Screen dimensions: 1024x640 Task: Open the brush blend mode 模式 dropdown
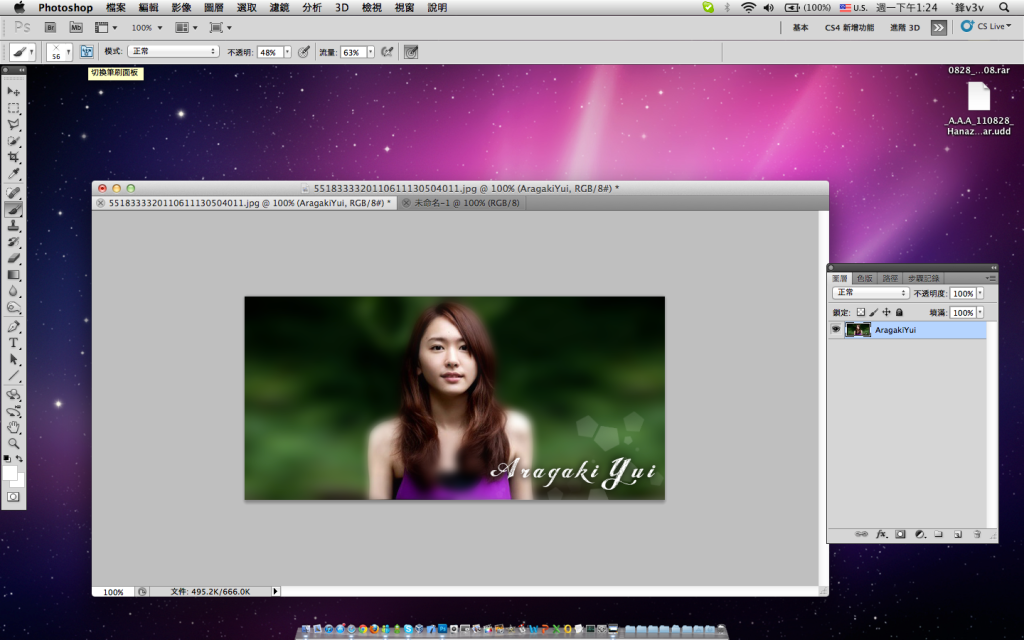173,51
